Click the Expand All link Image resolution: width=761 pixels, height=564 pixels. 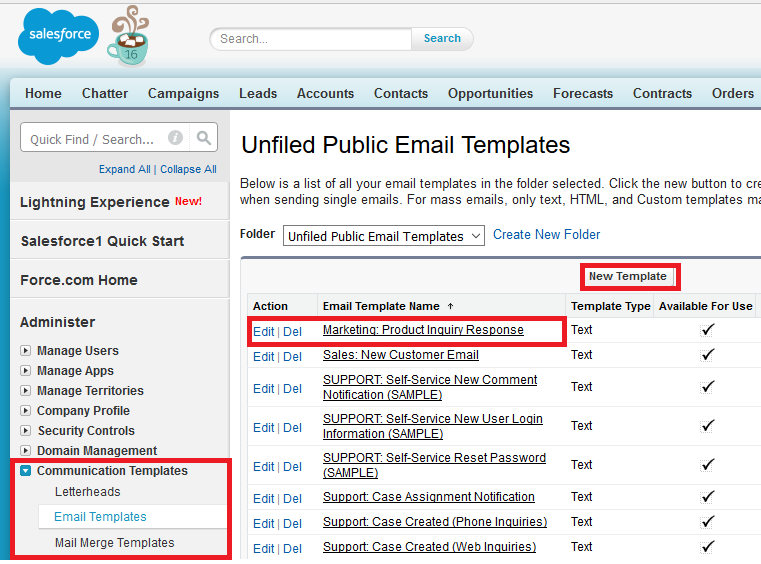pyautogui.click(x=124, y=170)
